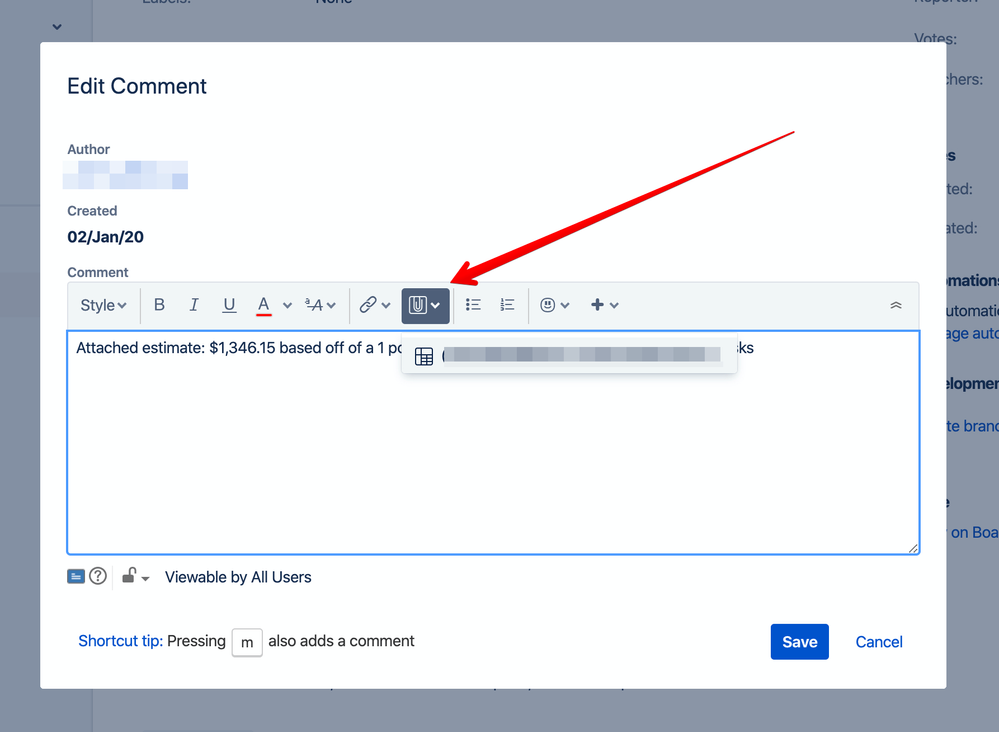Open the emoticon picker
The image size is (999, 732).
click(547, 305)
